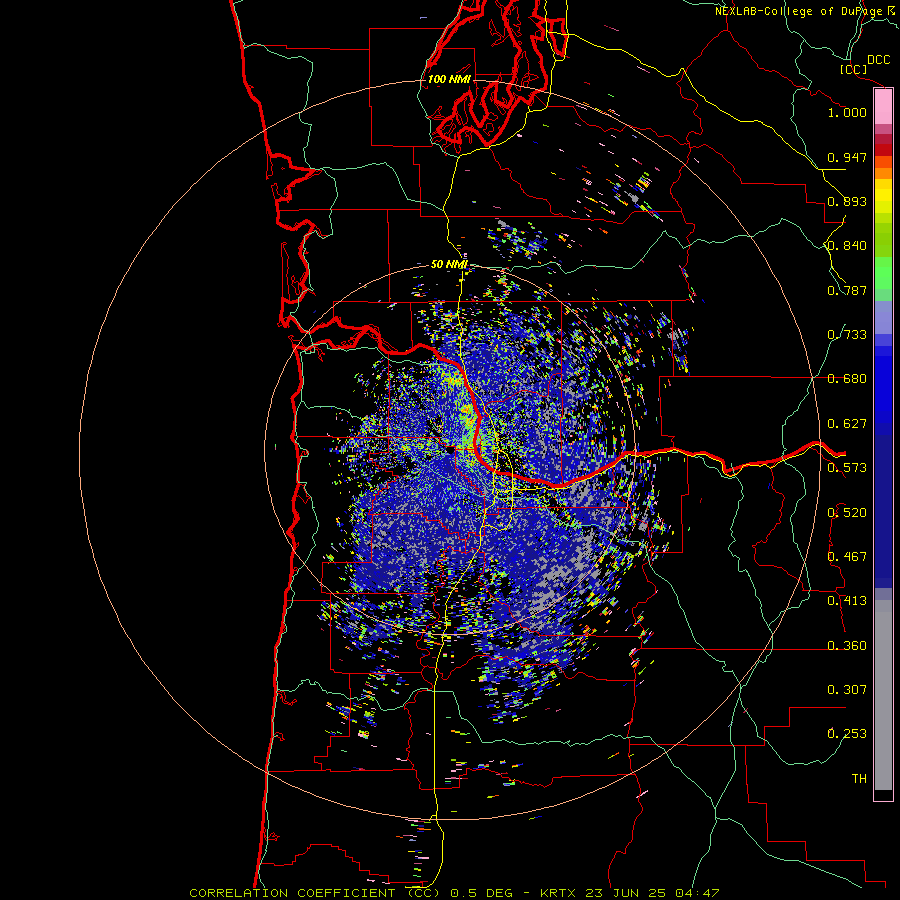Click the NEXLAB-College of DuPage label
This screenshot has height=900, width=900.
point(799,11)
